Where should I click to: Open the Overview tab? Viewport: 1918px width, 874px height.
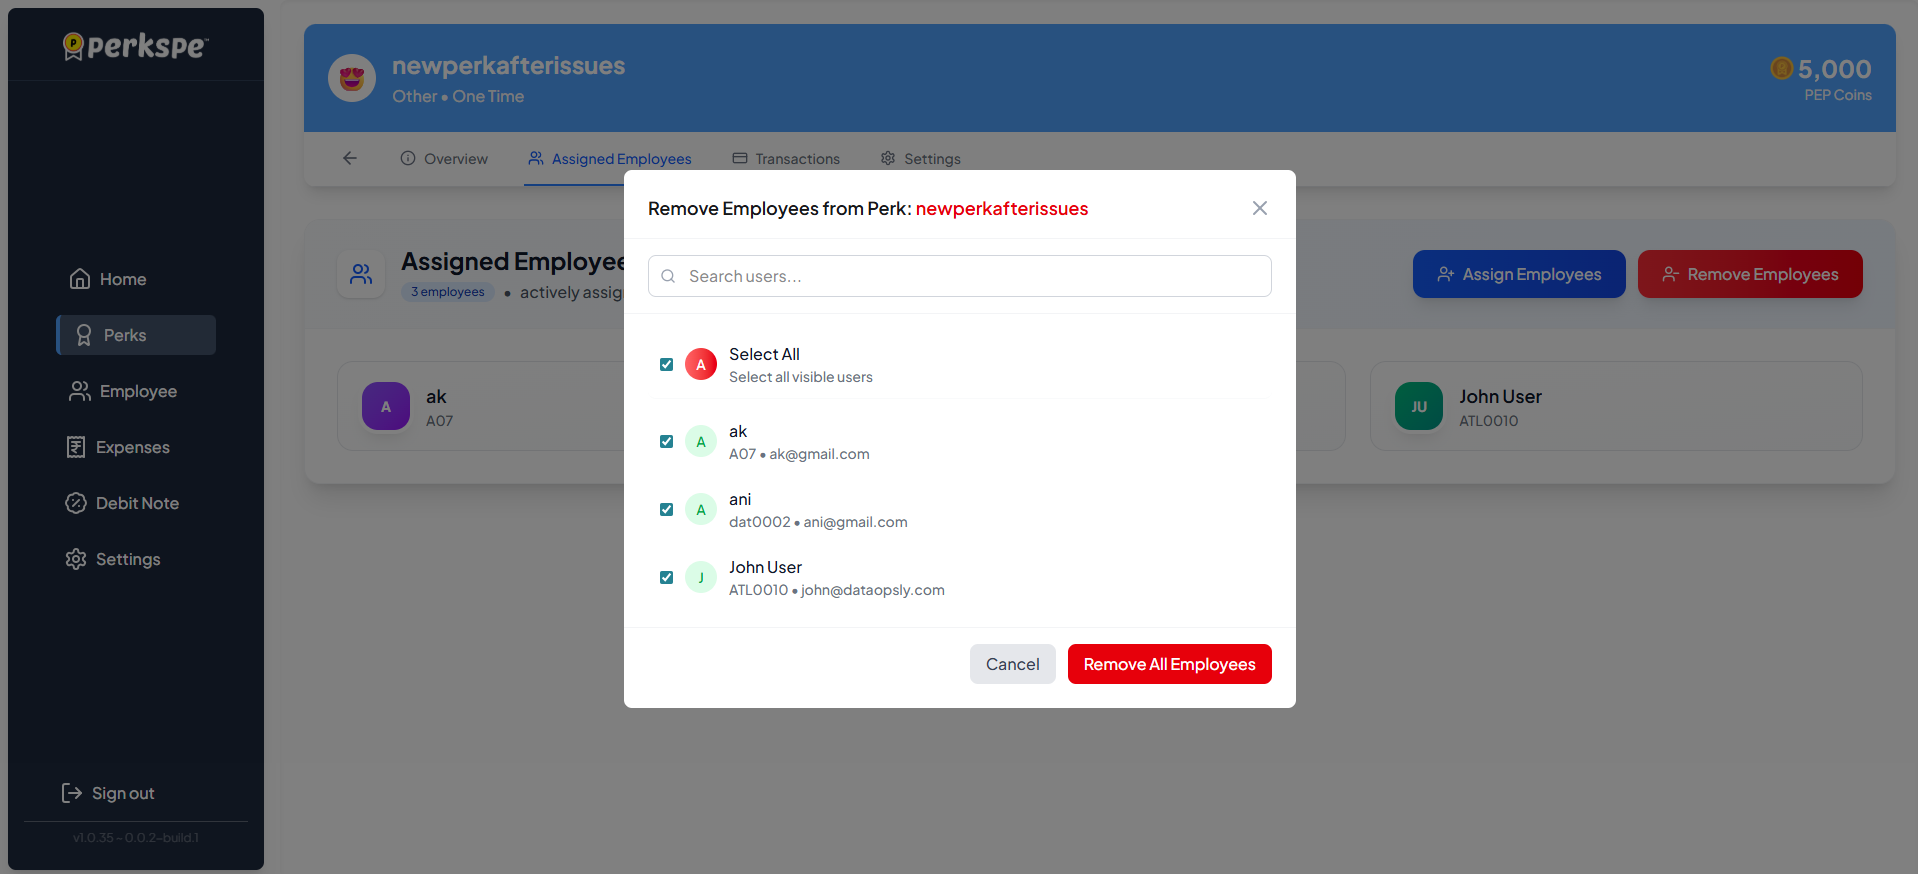click(x=444, y=159)
